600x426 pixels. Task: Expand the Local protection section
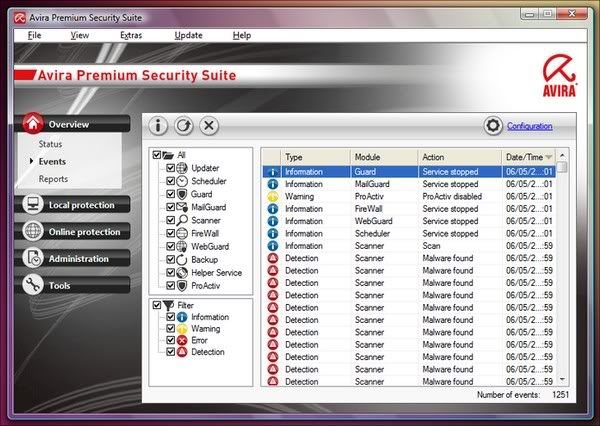click(x=73, y=204)
